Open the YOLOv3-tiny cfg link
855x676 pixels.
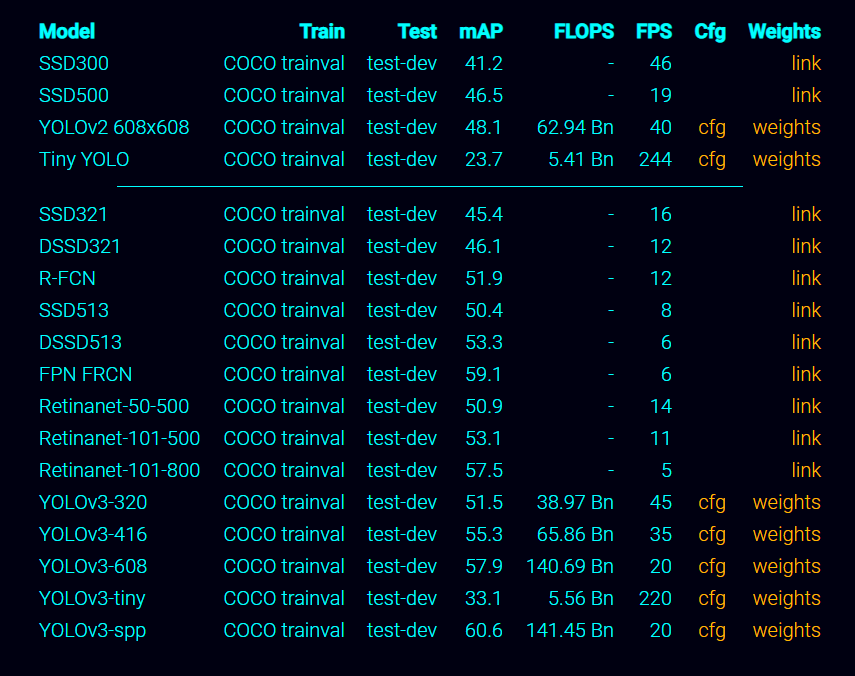tap(712, 600)
